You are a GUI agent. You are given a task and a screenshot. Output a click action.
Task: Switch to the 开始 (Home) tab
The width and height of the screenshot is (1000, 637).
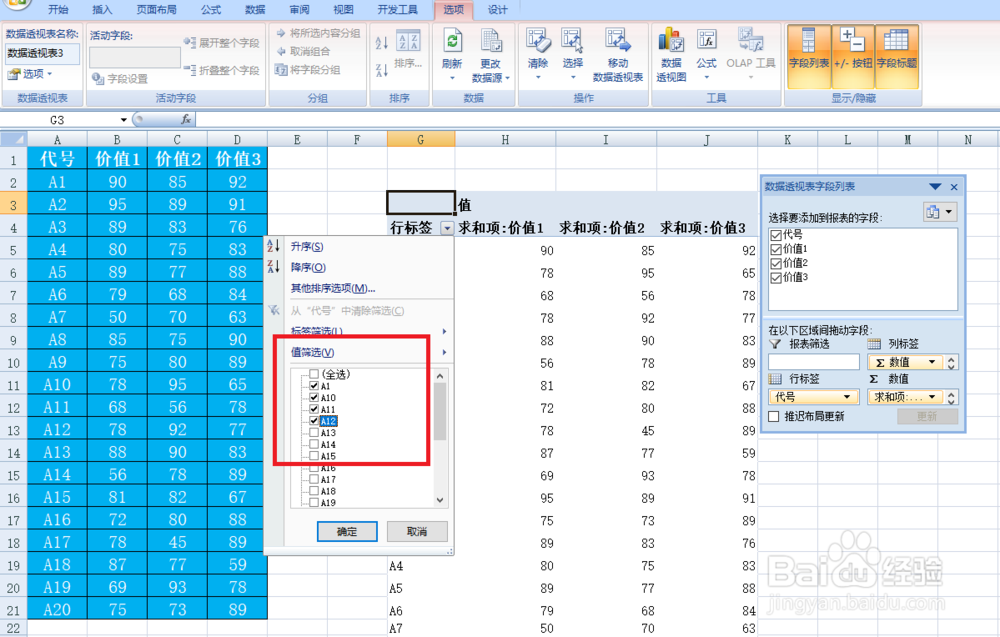pos(58,10)
